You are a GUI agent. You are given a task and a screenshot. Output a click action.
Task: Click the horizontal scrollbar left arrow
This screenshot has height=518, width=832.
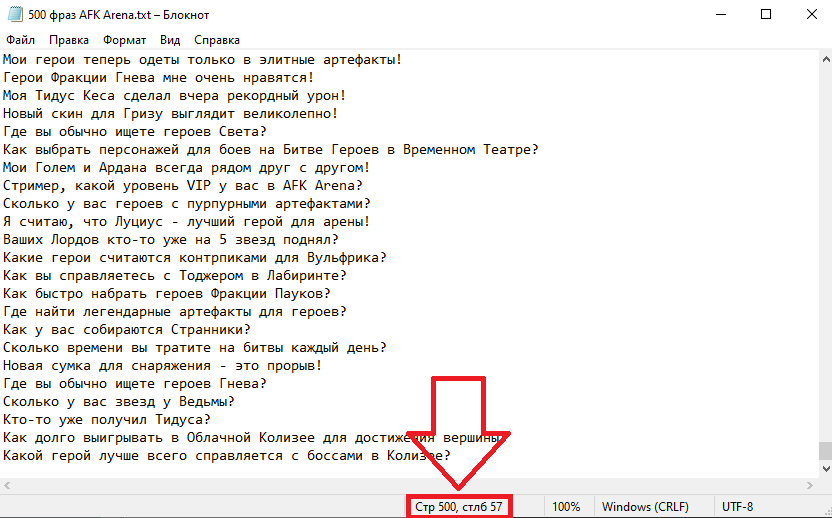pos(8,484)
